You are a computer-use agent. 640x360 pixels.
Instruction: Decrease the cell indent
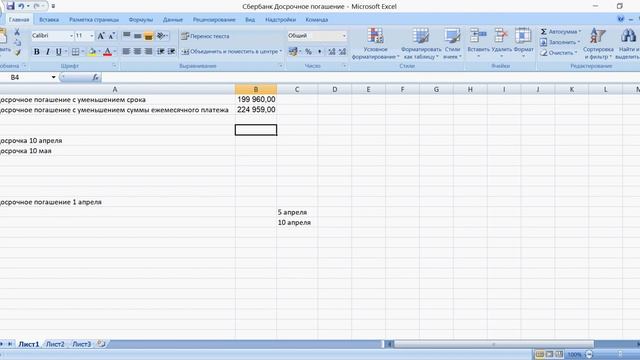[x=161, y=51]
